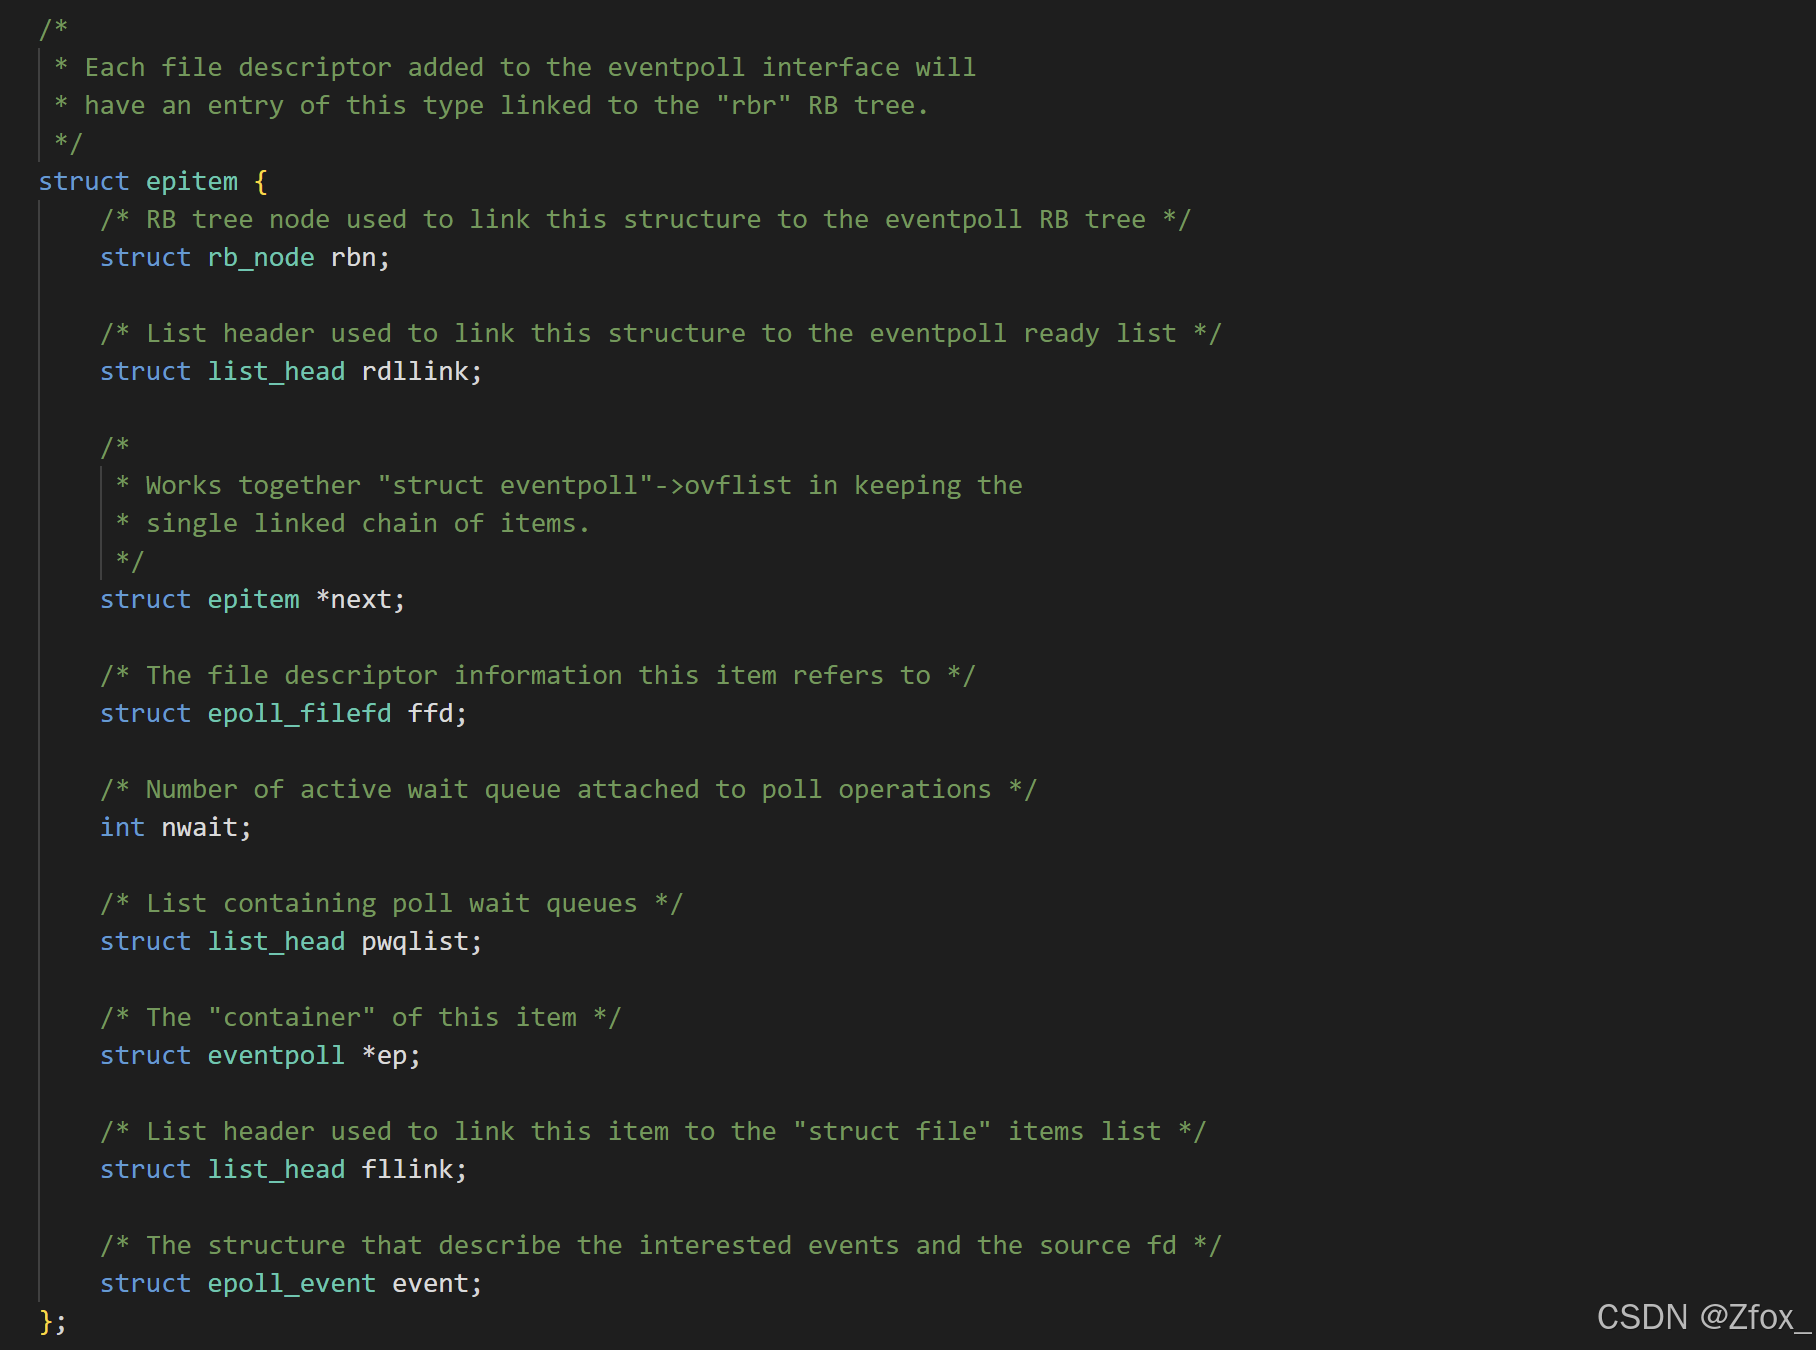Screen dimensions: 1816x1350
Task: Click the *next pointer member
Action: tap(354, 599)
